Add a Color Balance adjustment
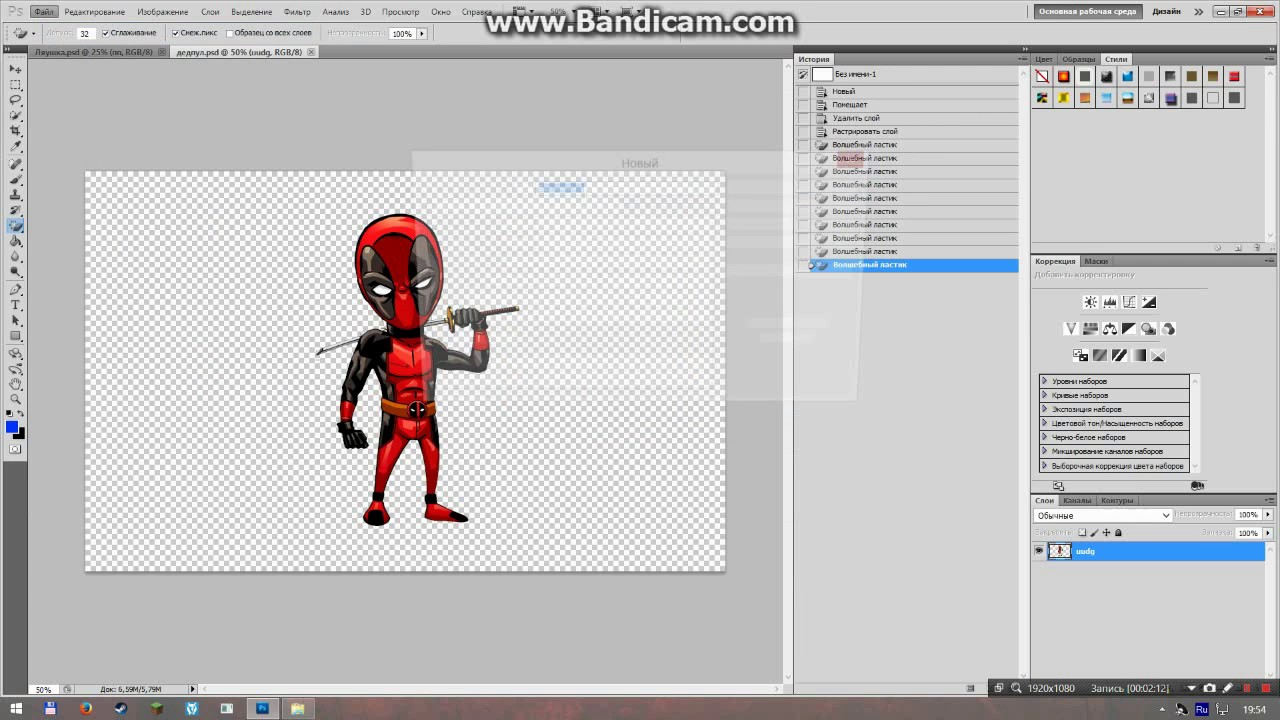The height and width of the screenshot is (720, 1280). [x=1110, y=328]
